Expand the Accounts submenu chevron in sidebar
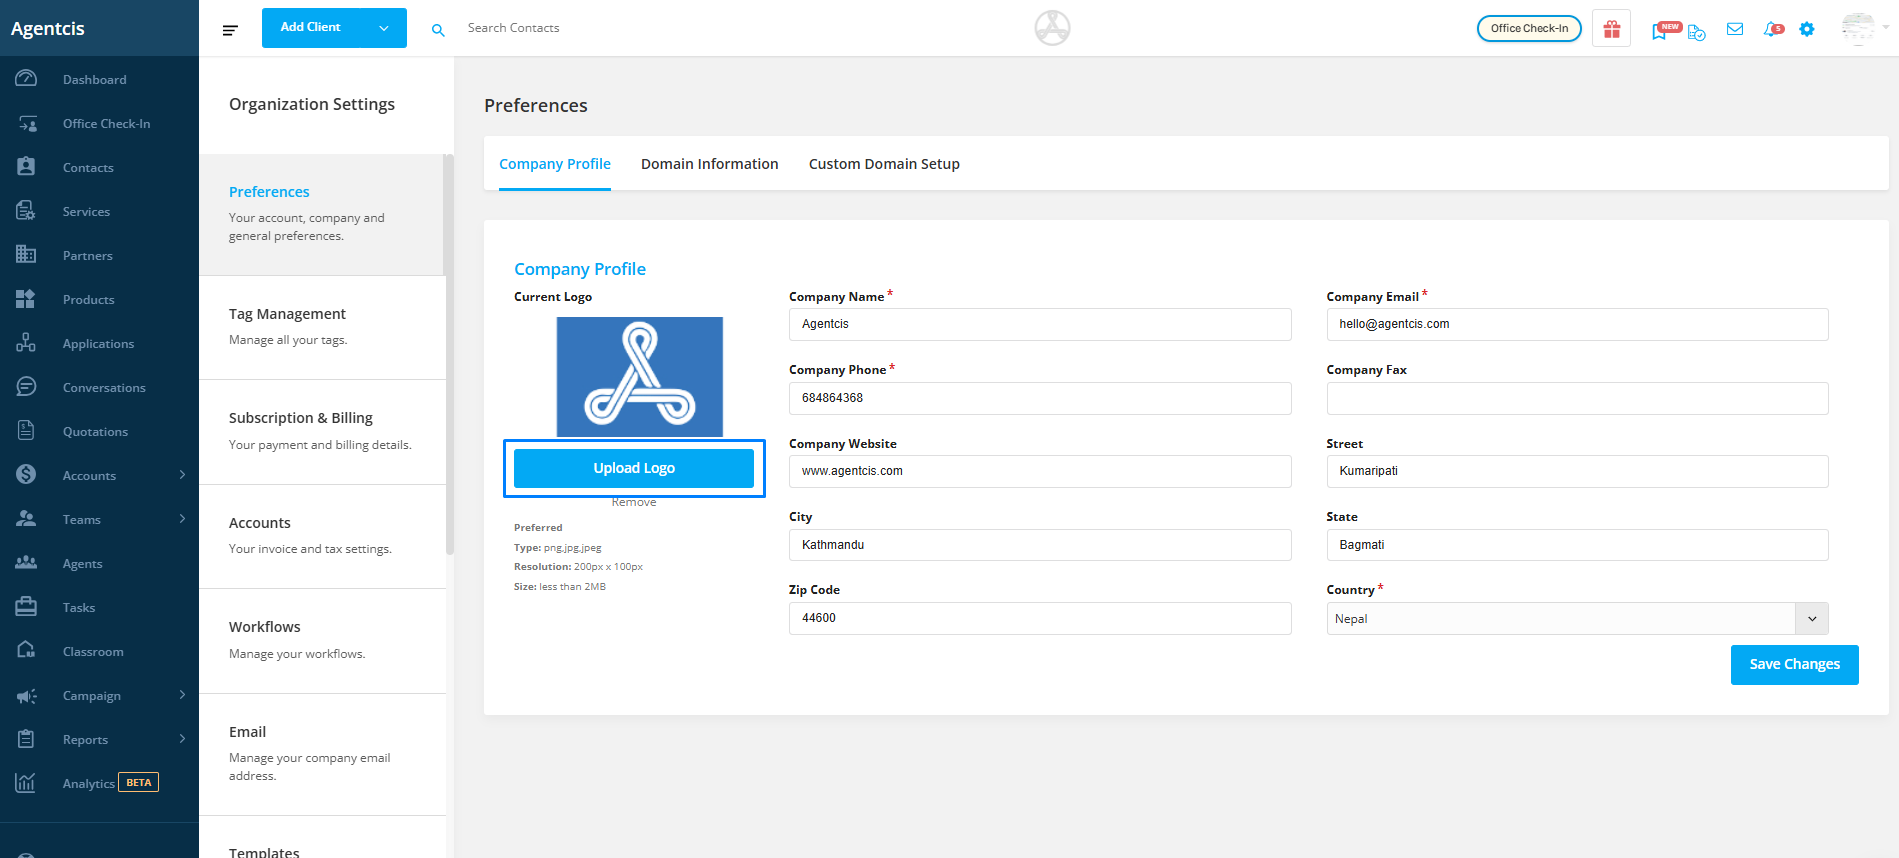Screen dimensions: 1899x858 coord(182,474)
